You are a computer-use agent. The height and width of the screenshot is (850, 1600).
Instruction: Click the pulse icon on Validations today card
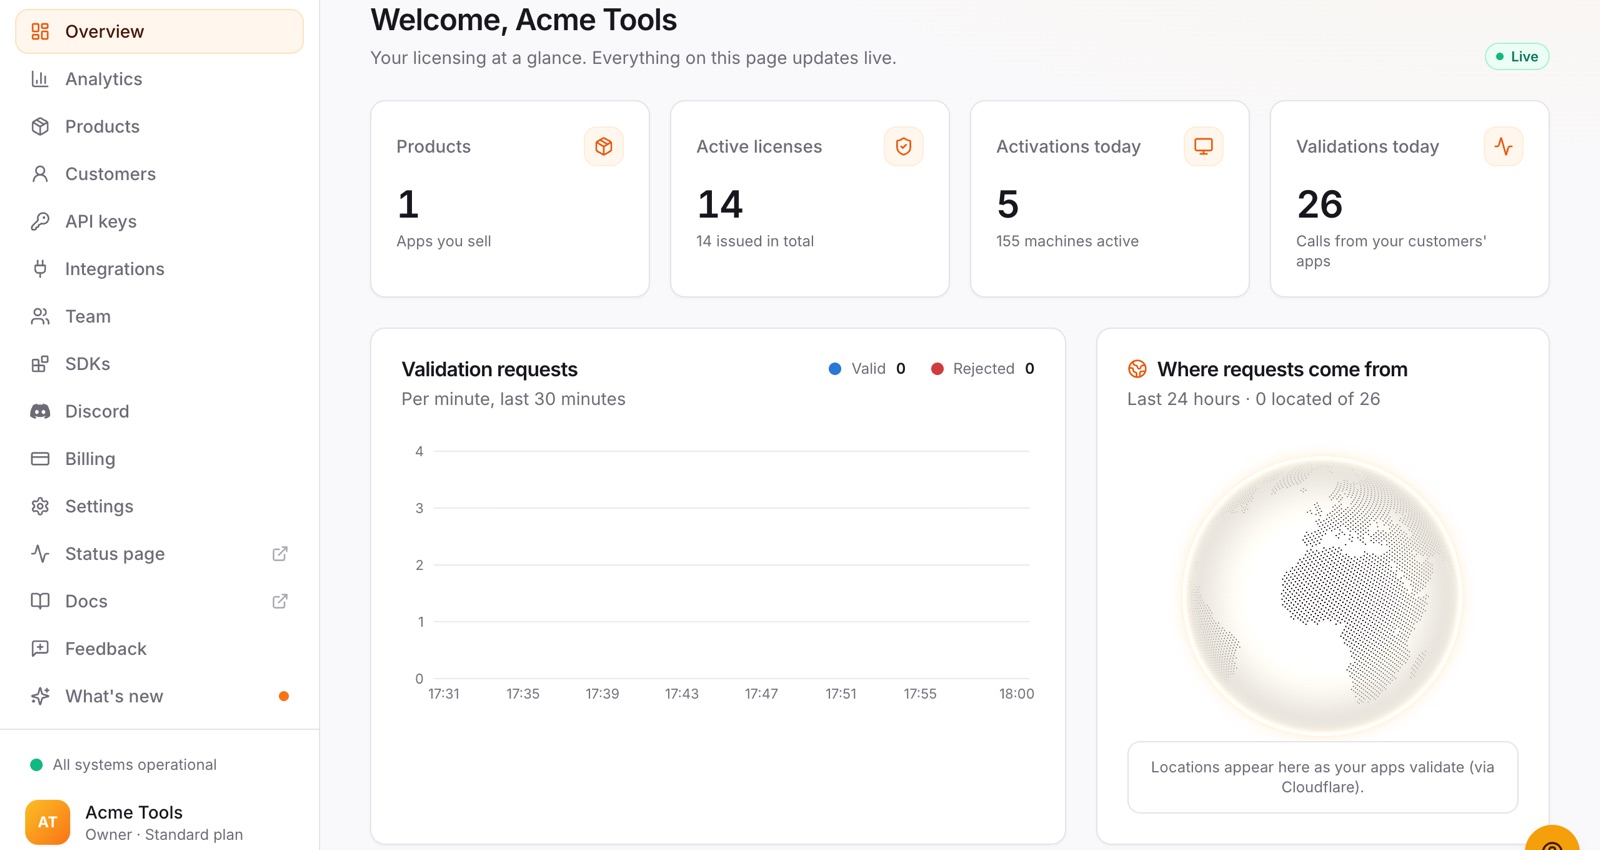click(x=1504, y=147)
